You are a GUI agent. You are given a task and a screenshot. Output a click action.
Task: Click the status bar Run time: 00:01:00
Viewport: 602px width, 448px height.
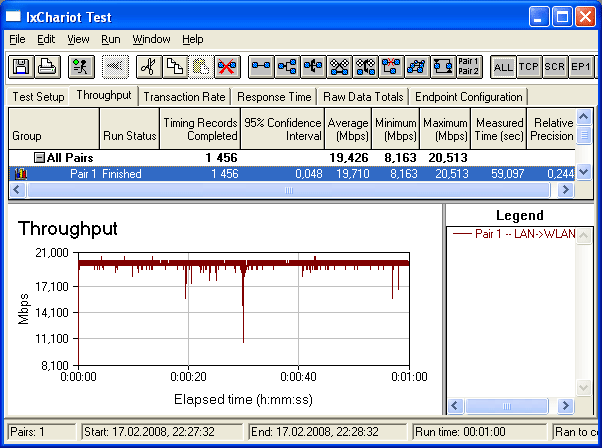point(479,432)
